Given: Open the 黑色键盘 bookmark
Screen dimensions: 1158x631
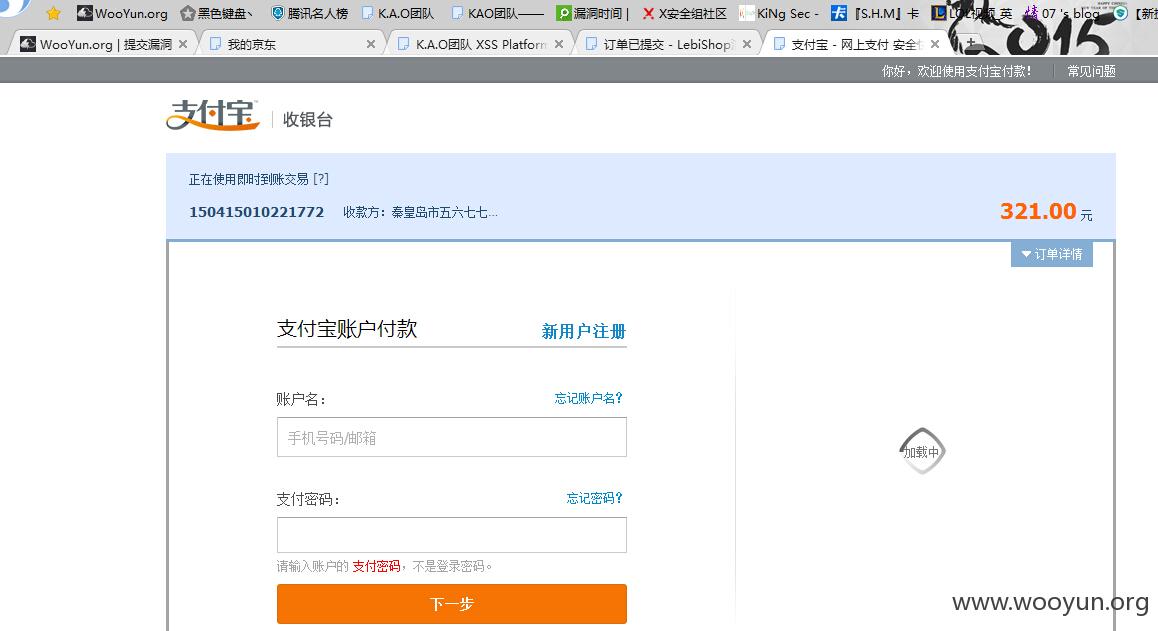Looking at the screenshot, I should [216, 13].
